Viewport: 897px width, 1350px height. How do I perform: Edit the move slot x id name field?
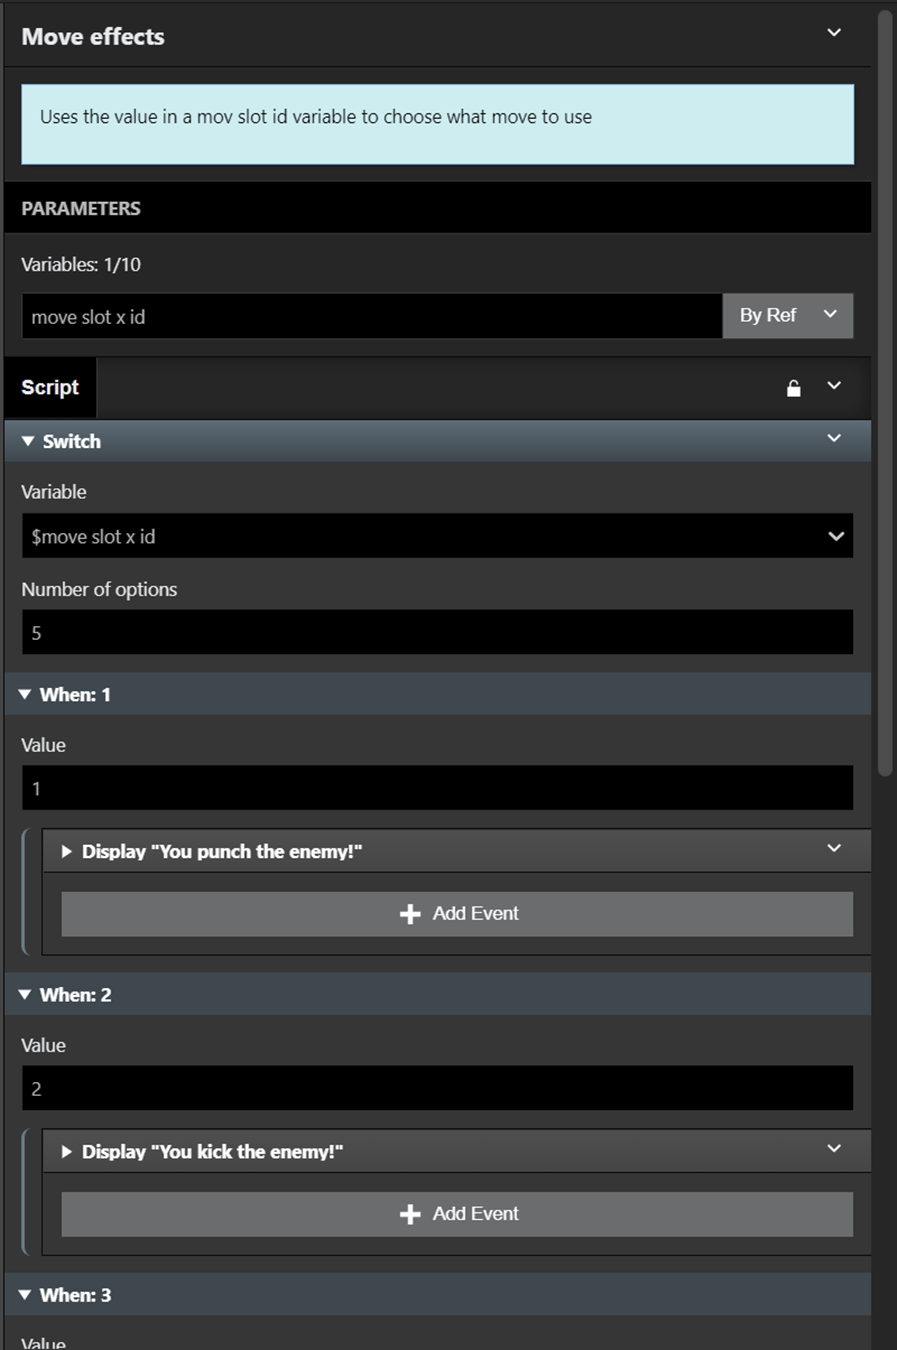click(x=372, y=316)
